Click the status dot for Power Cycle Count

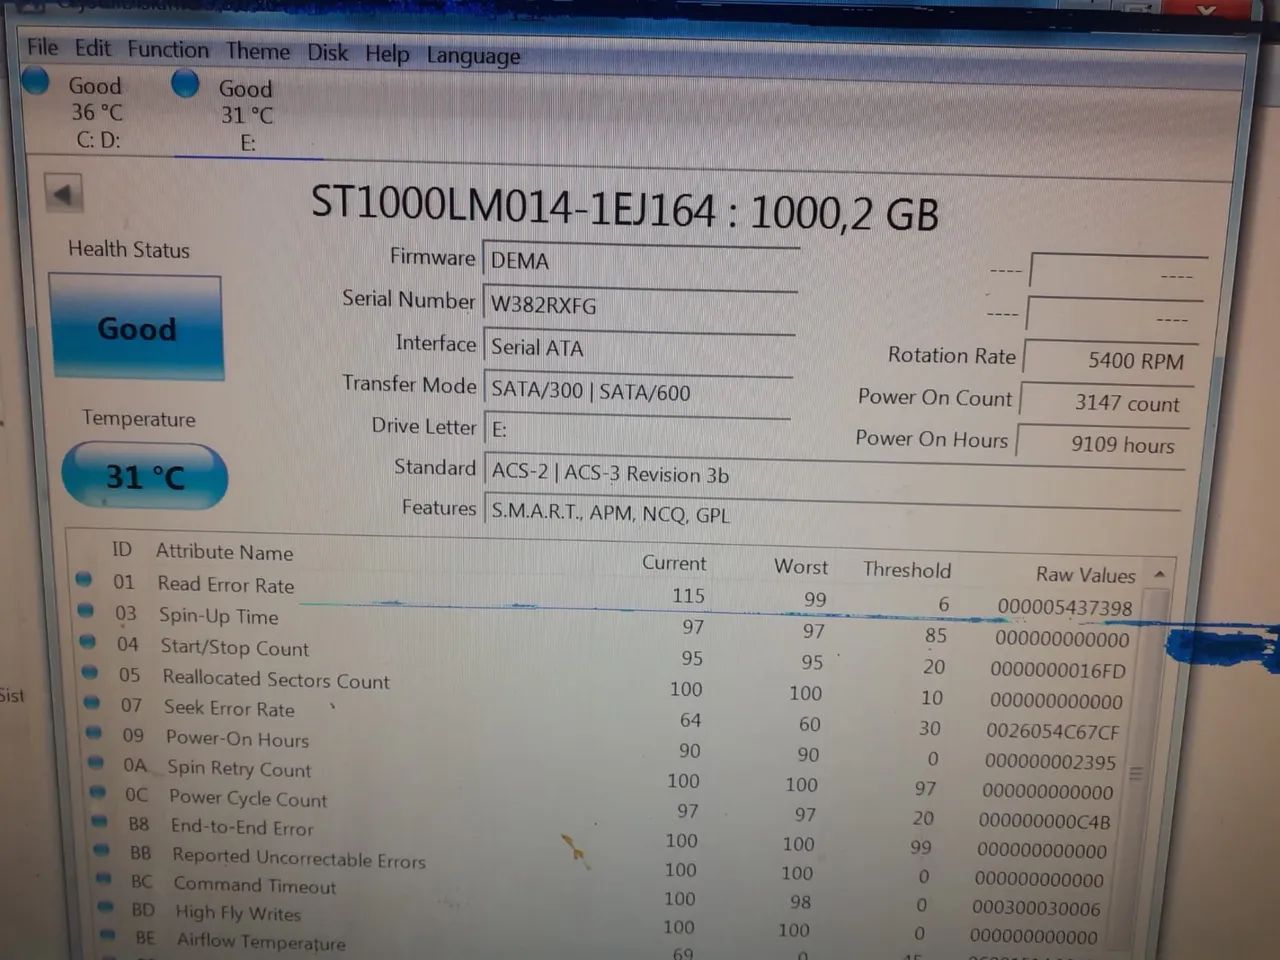click(99, 792)
